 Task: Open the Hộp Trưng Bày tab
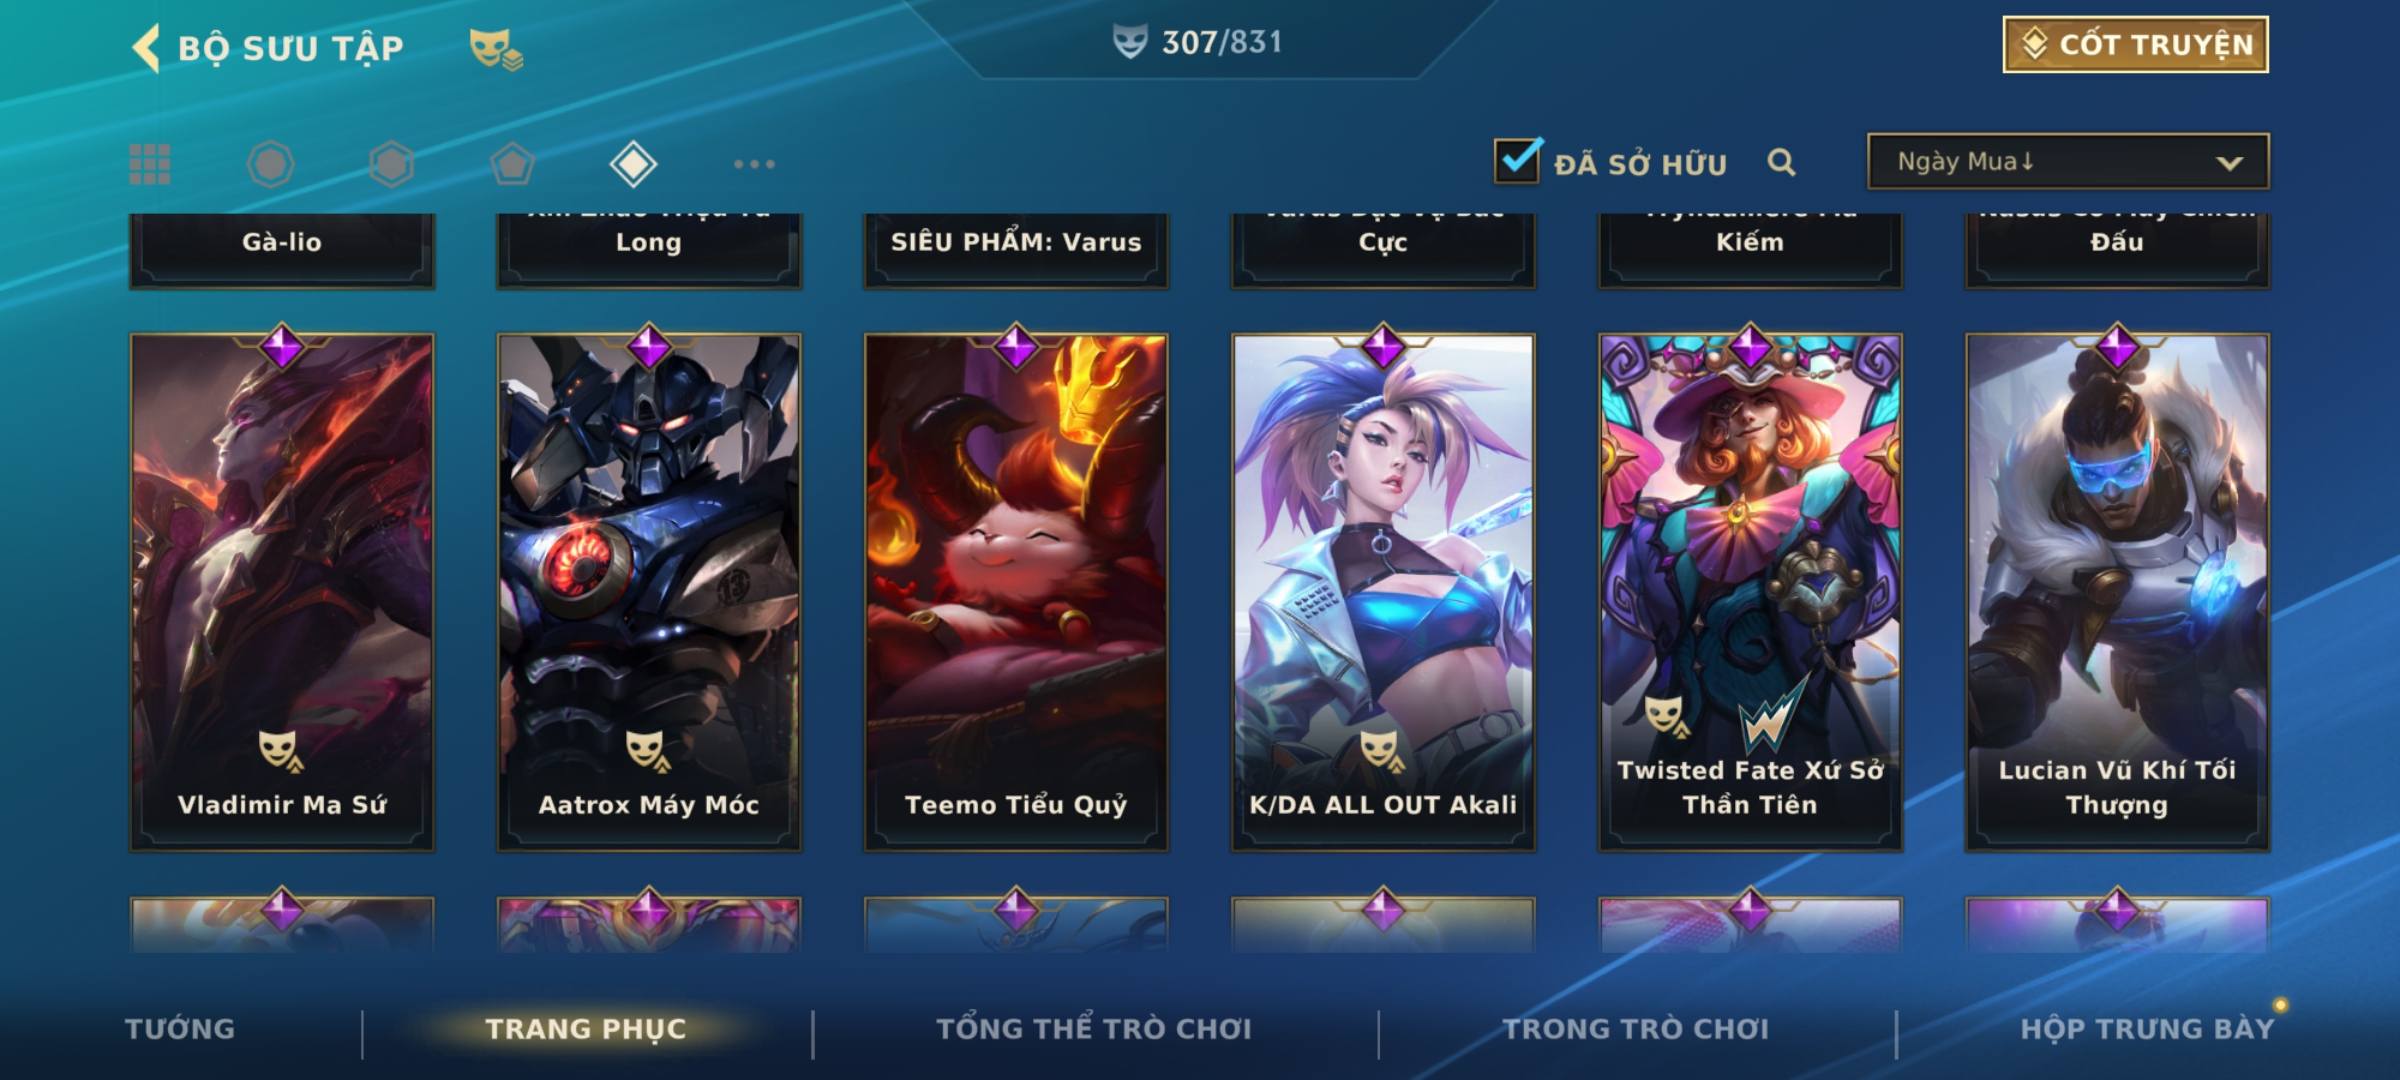click(x=2147, y=1029)
